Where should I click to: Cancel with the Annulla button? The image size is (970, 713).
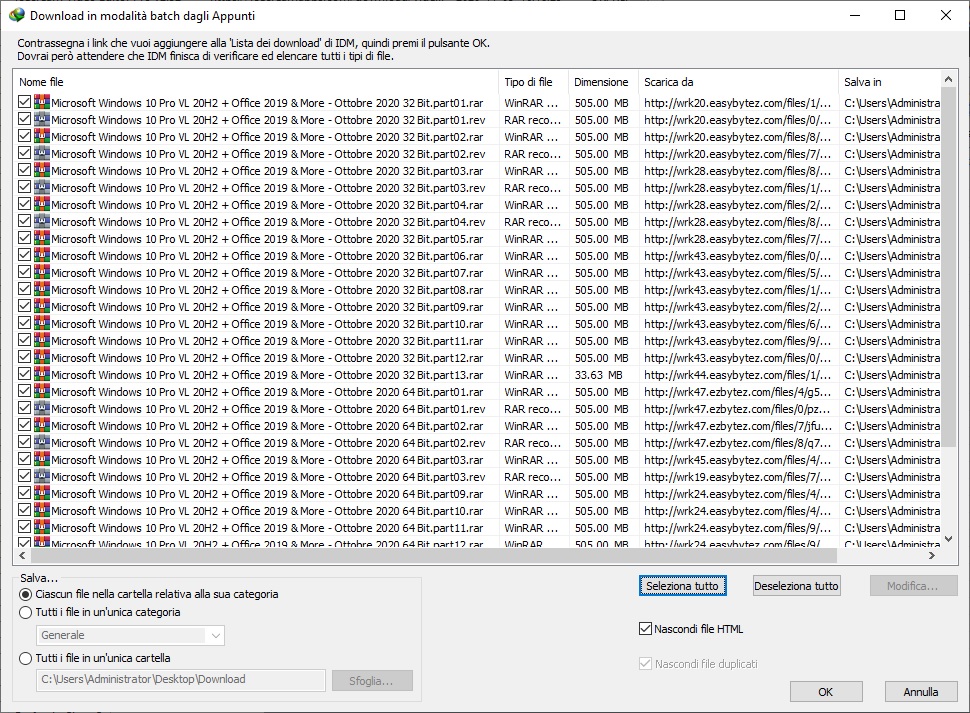[921, 692]
